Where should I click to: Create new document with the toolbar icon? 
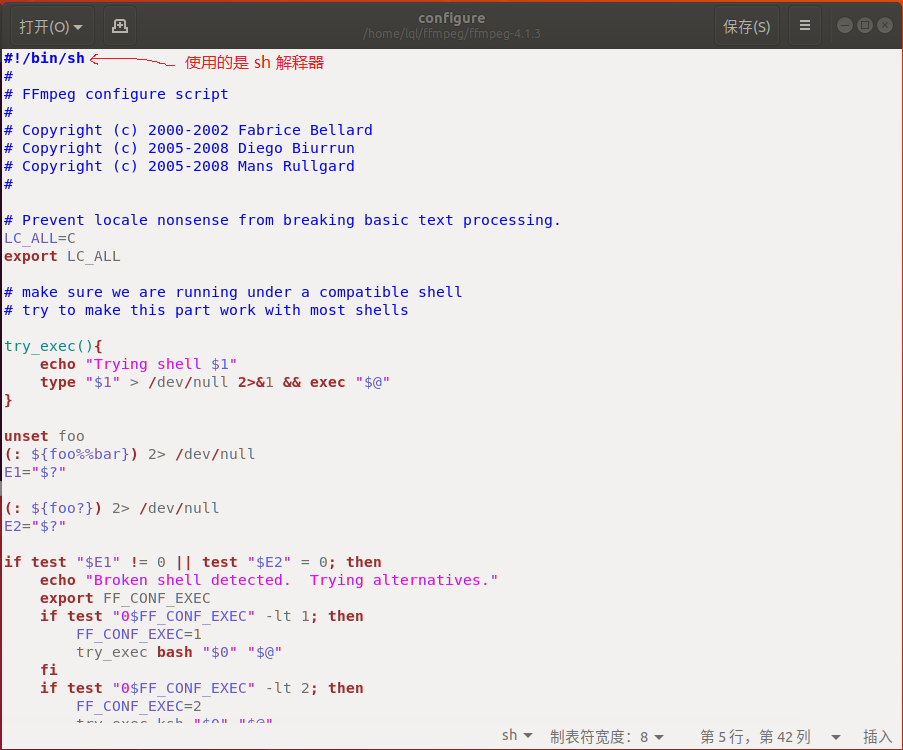coord(120,26)
